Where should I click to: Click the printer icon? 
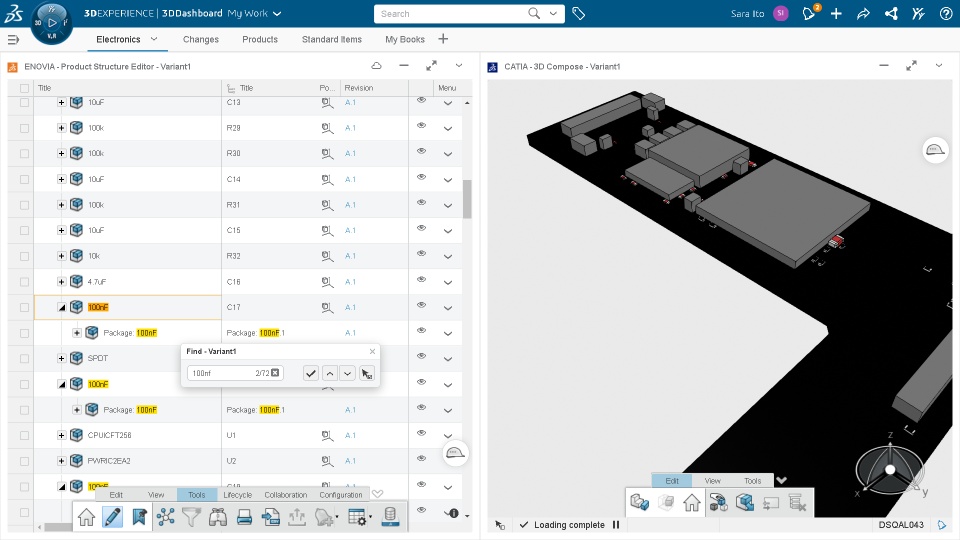click(x=244, y=517)
